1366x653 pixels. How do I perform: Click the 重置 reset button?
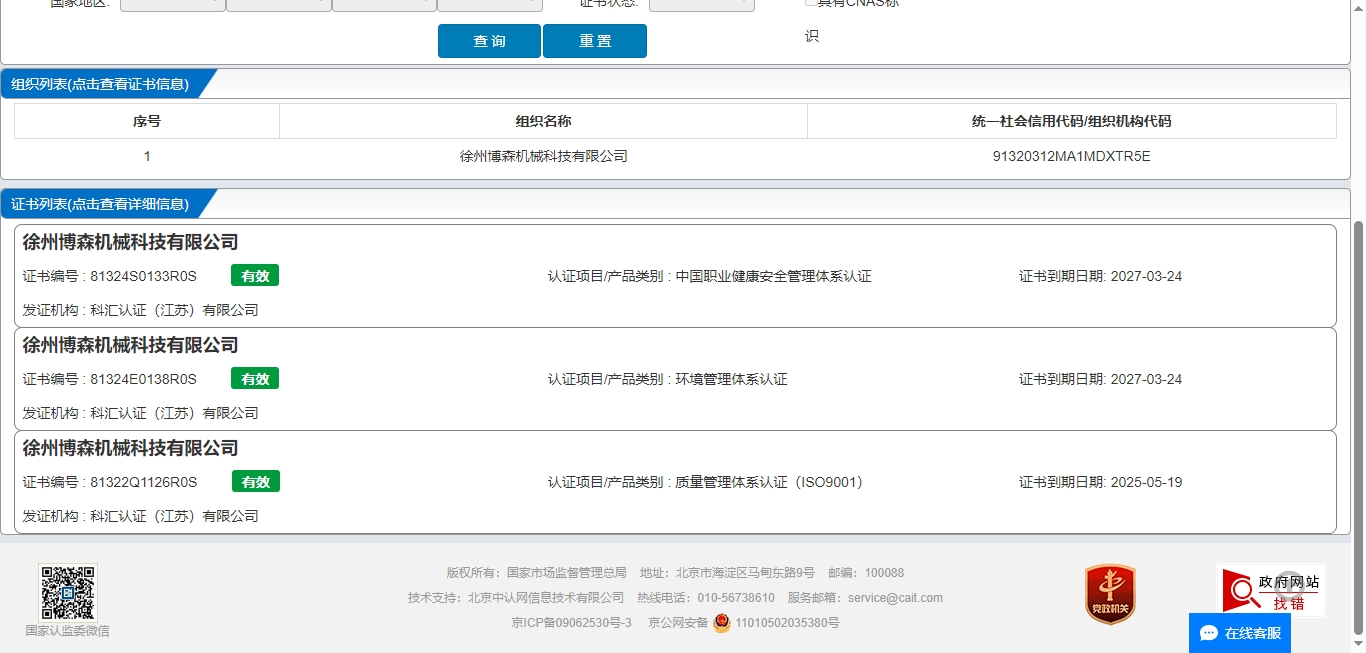coord(595,41)
